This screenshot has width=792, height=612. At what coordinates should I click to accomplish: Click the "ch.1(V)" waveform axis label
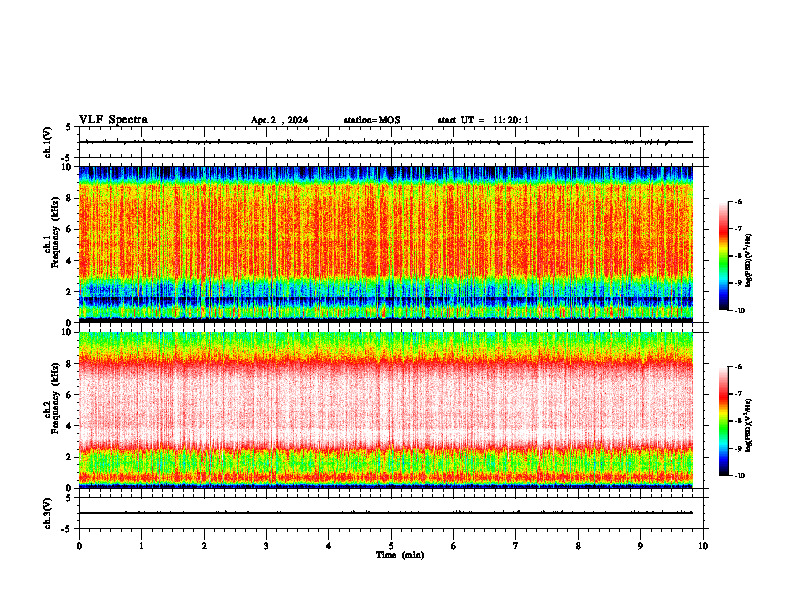coord(48,142)
